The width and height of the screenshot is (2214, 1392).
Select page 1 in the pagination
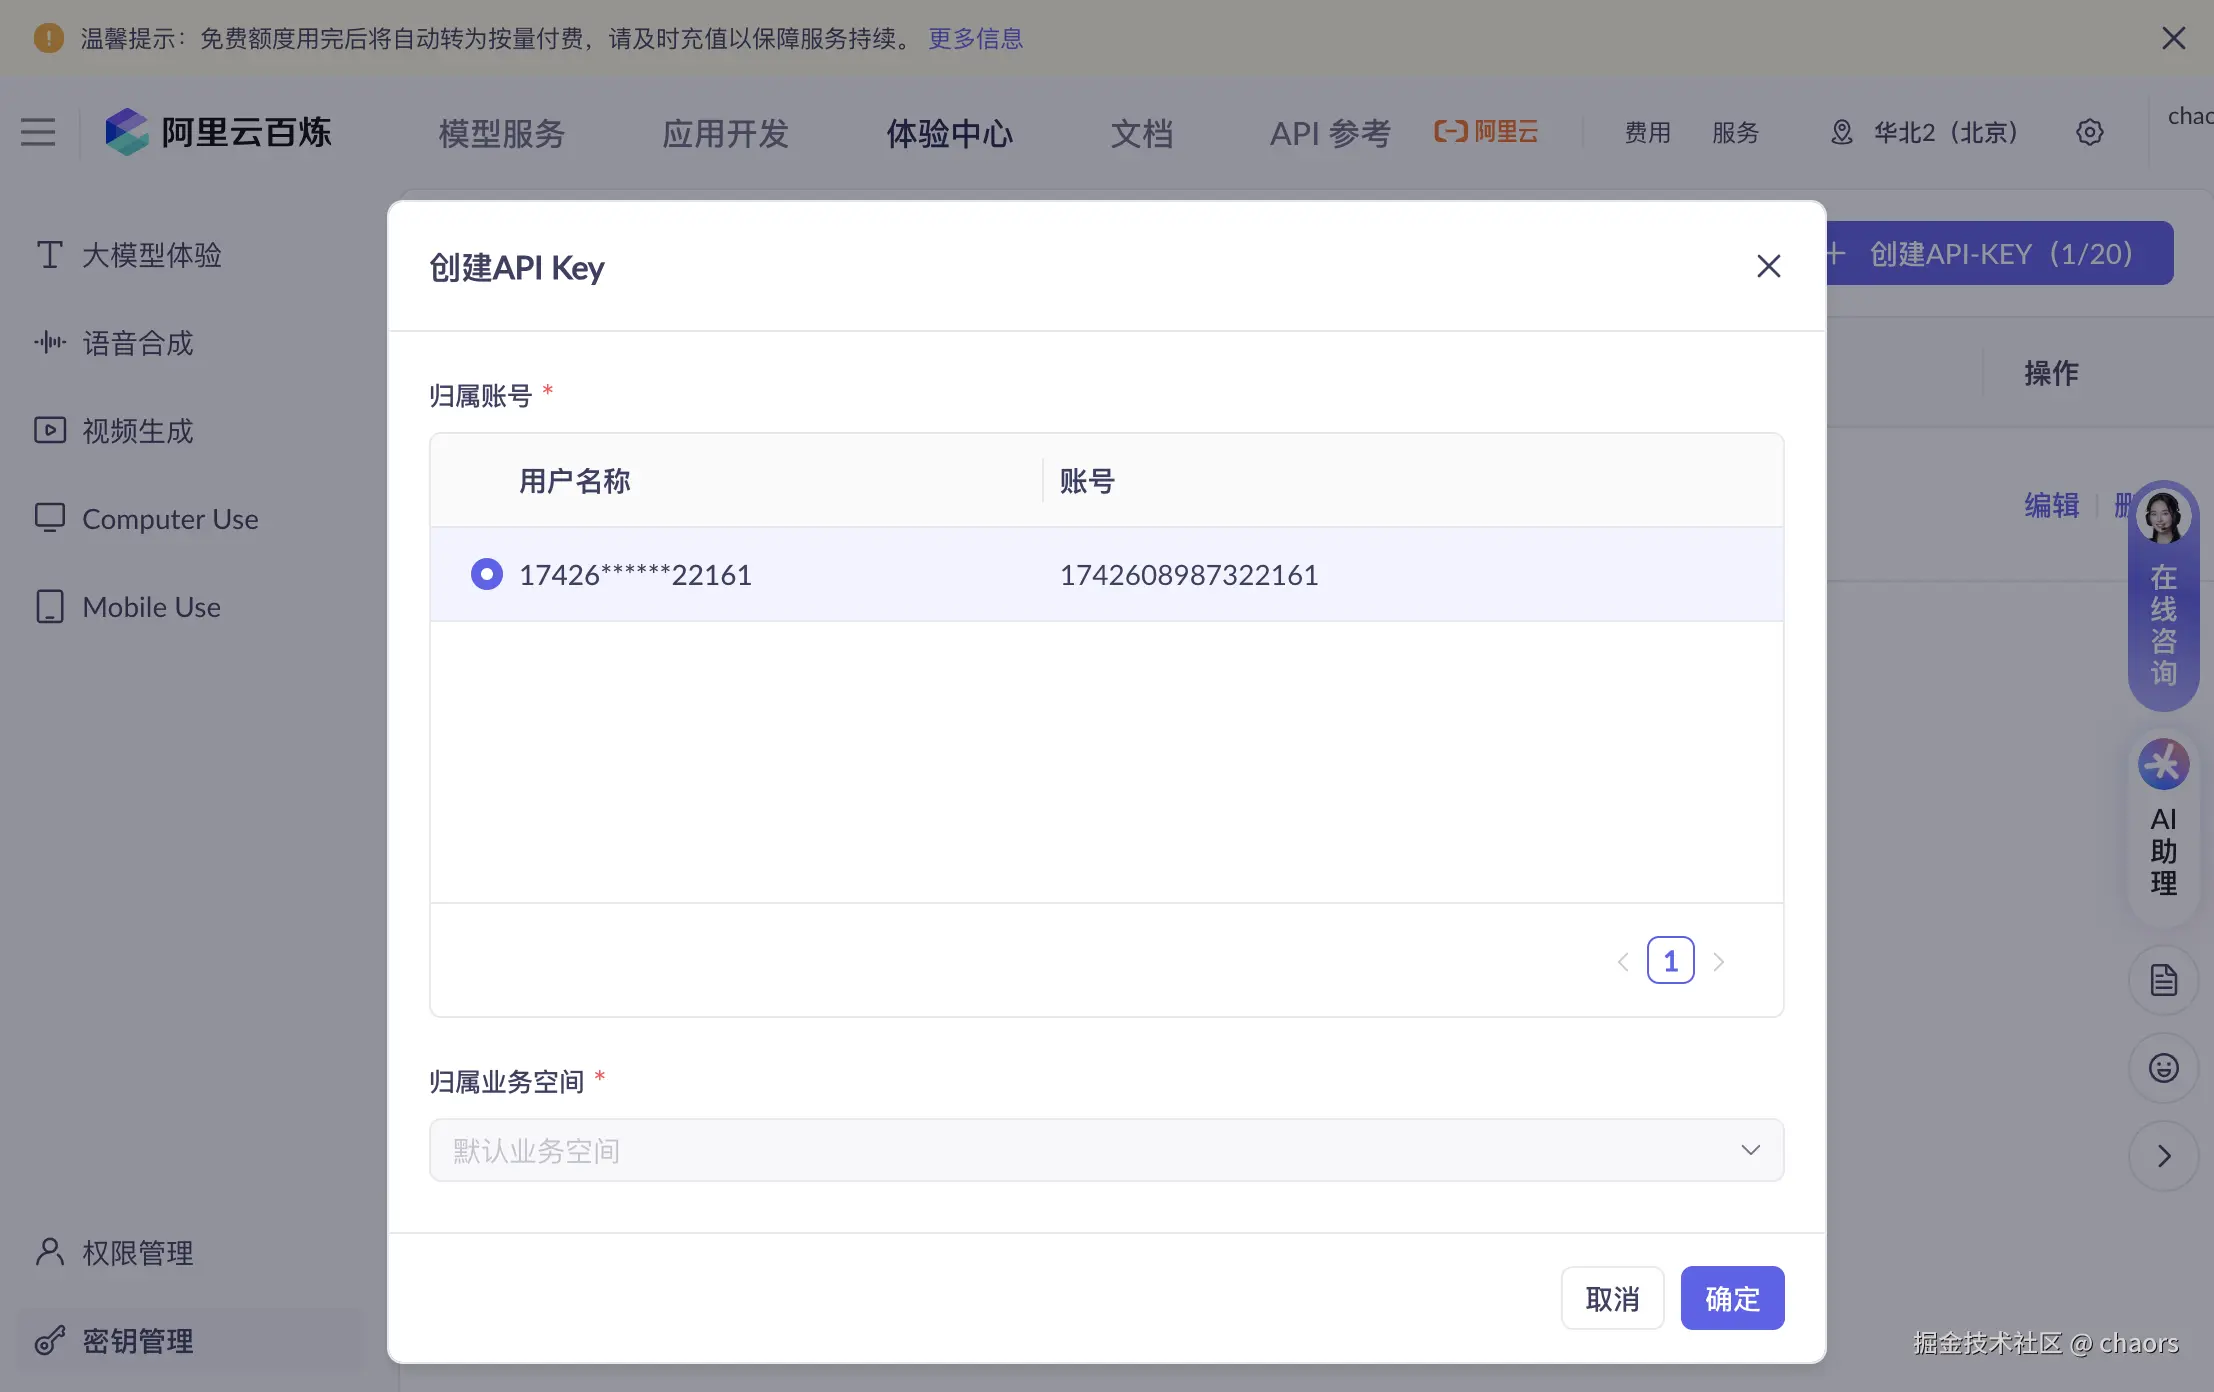1670,961
